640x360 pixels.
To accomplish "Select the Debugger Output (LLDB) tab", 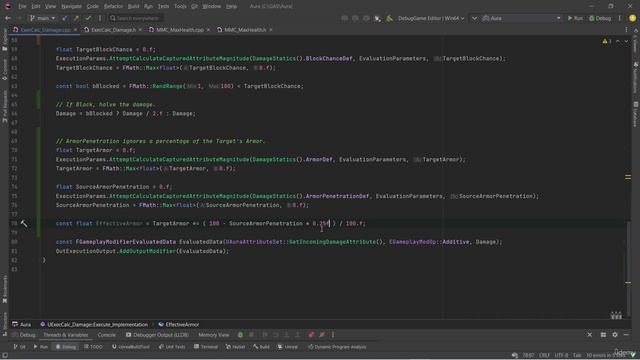I will tap(157, 335).
